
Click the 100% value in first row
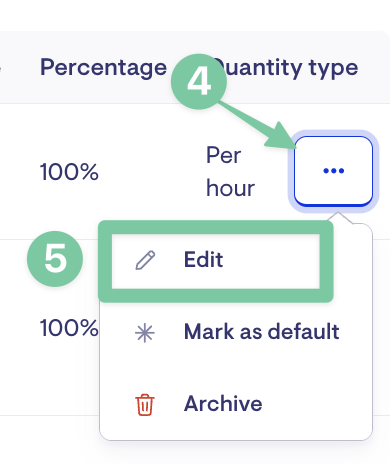pos(69,172)
